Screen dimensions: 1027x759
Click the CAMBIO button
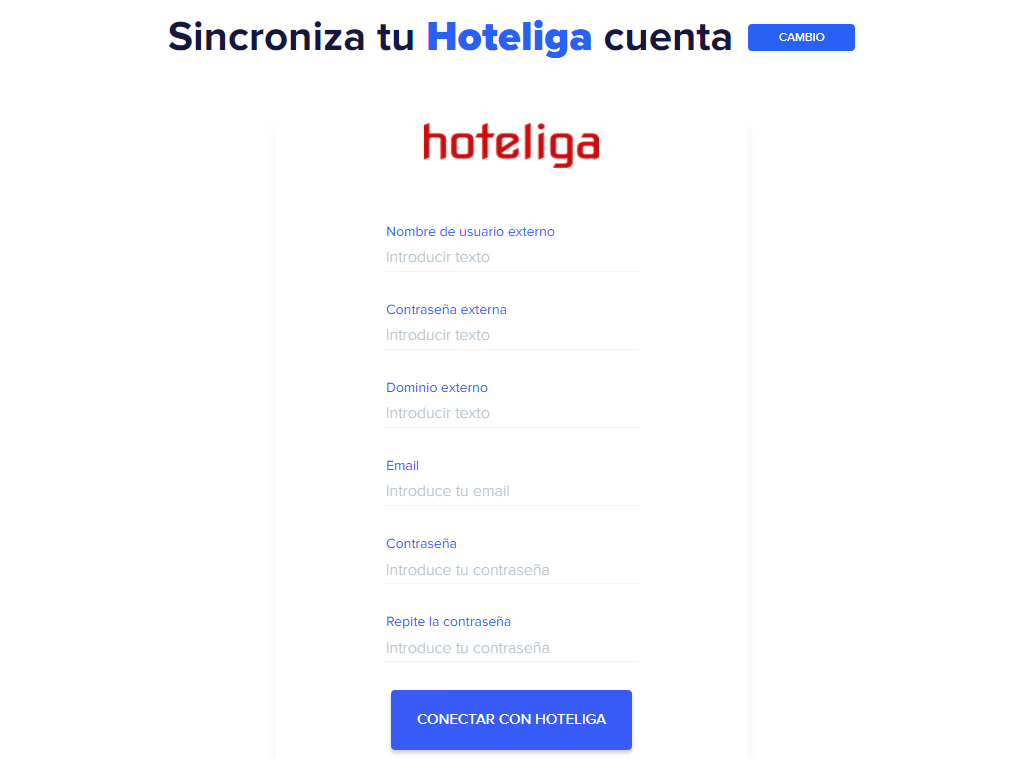click(x=801, y=37)
